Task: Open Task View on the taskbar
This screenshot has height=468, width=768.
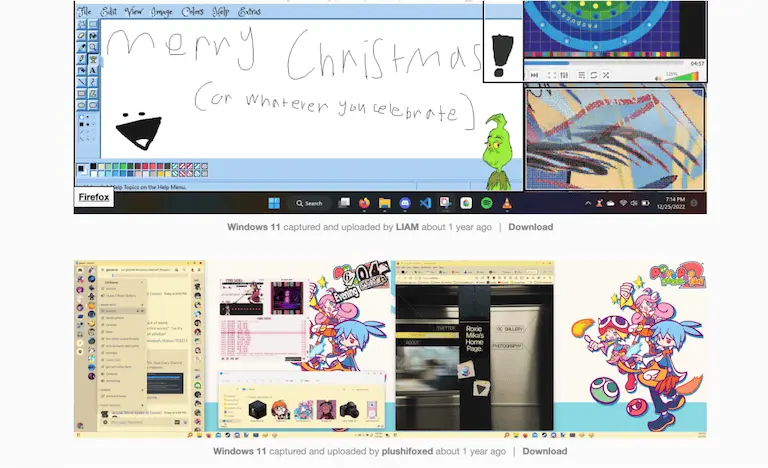Action: click(344, 203)
